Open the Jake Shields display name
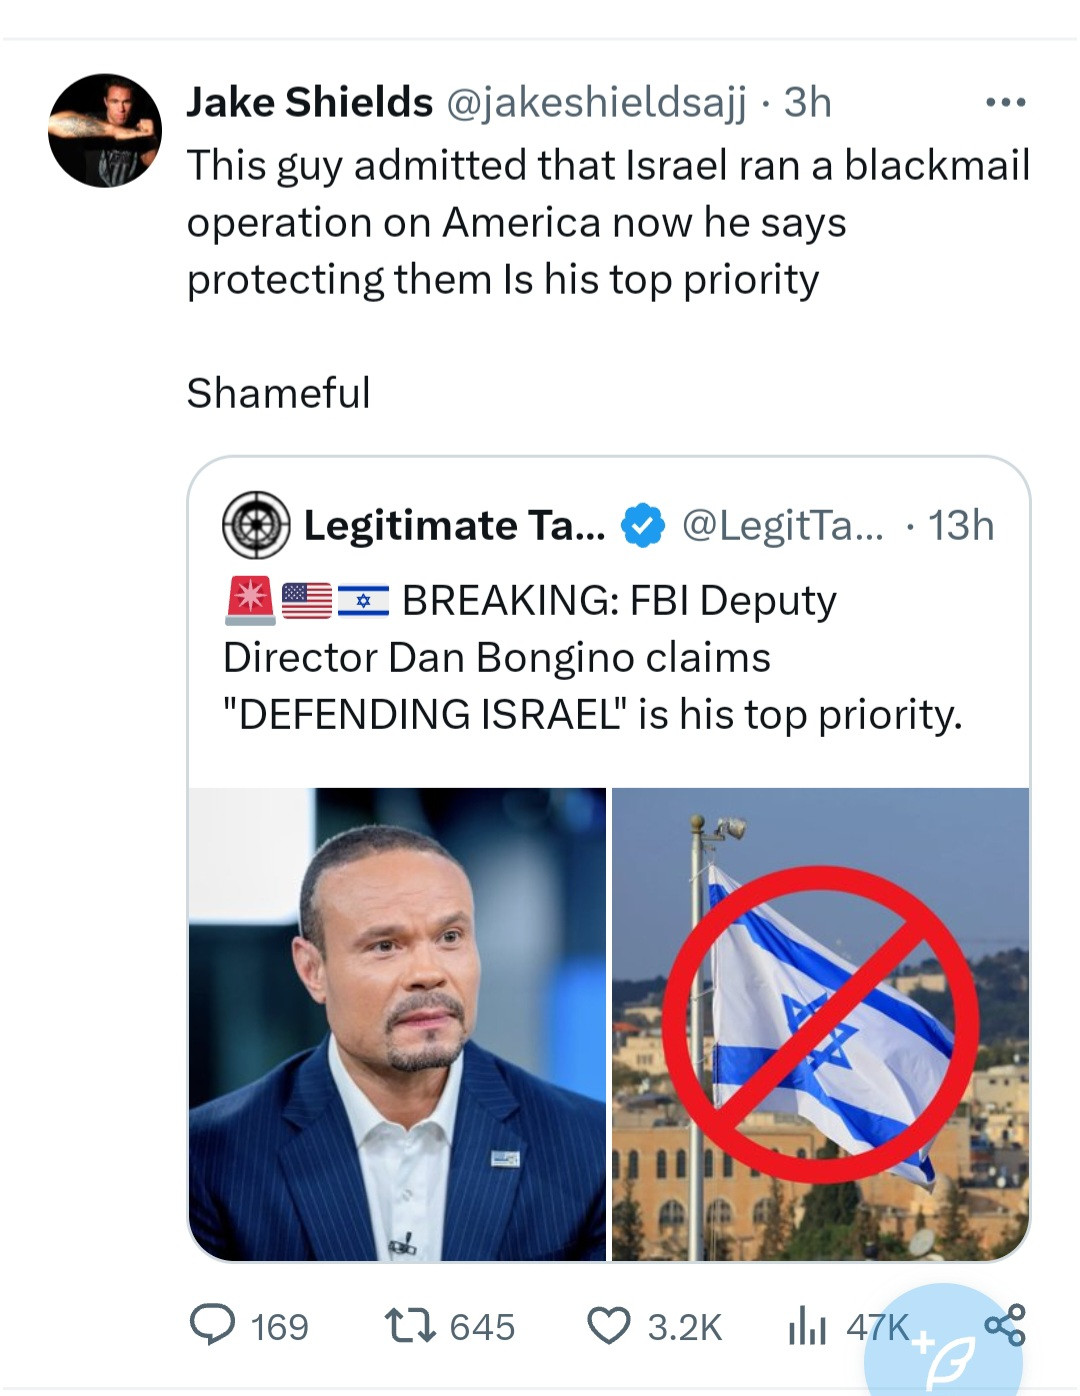The width and height of the screenshot is (1080, 1396). coord(309,102)
